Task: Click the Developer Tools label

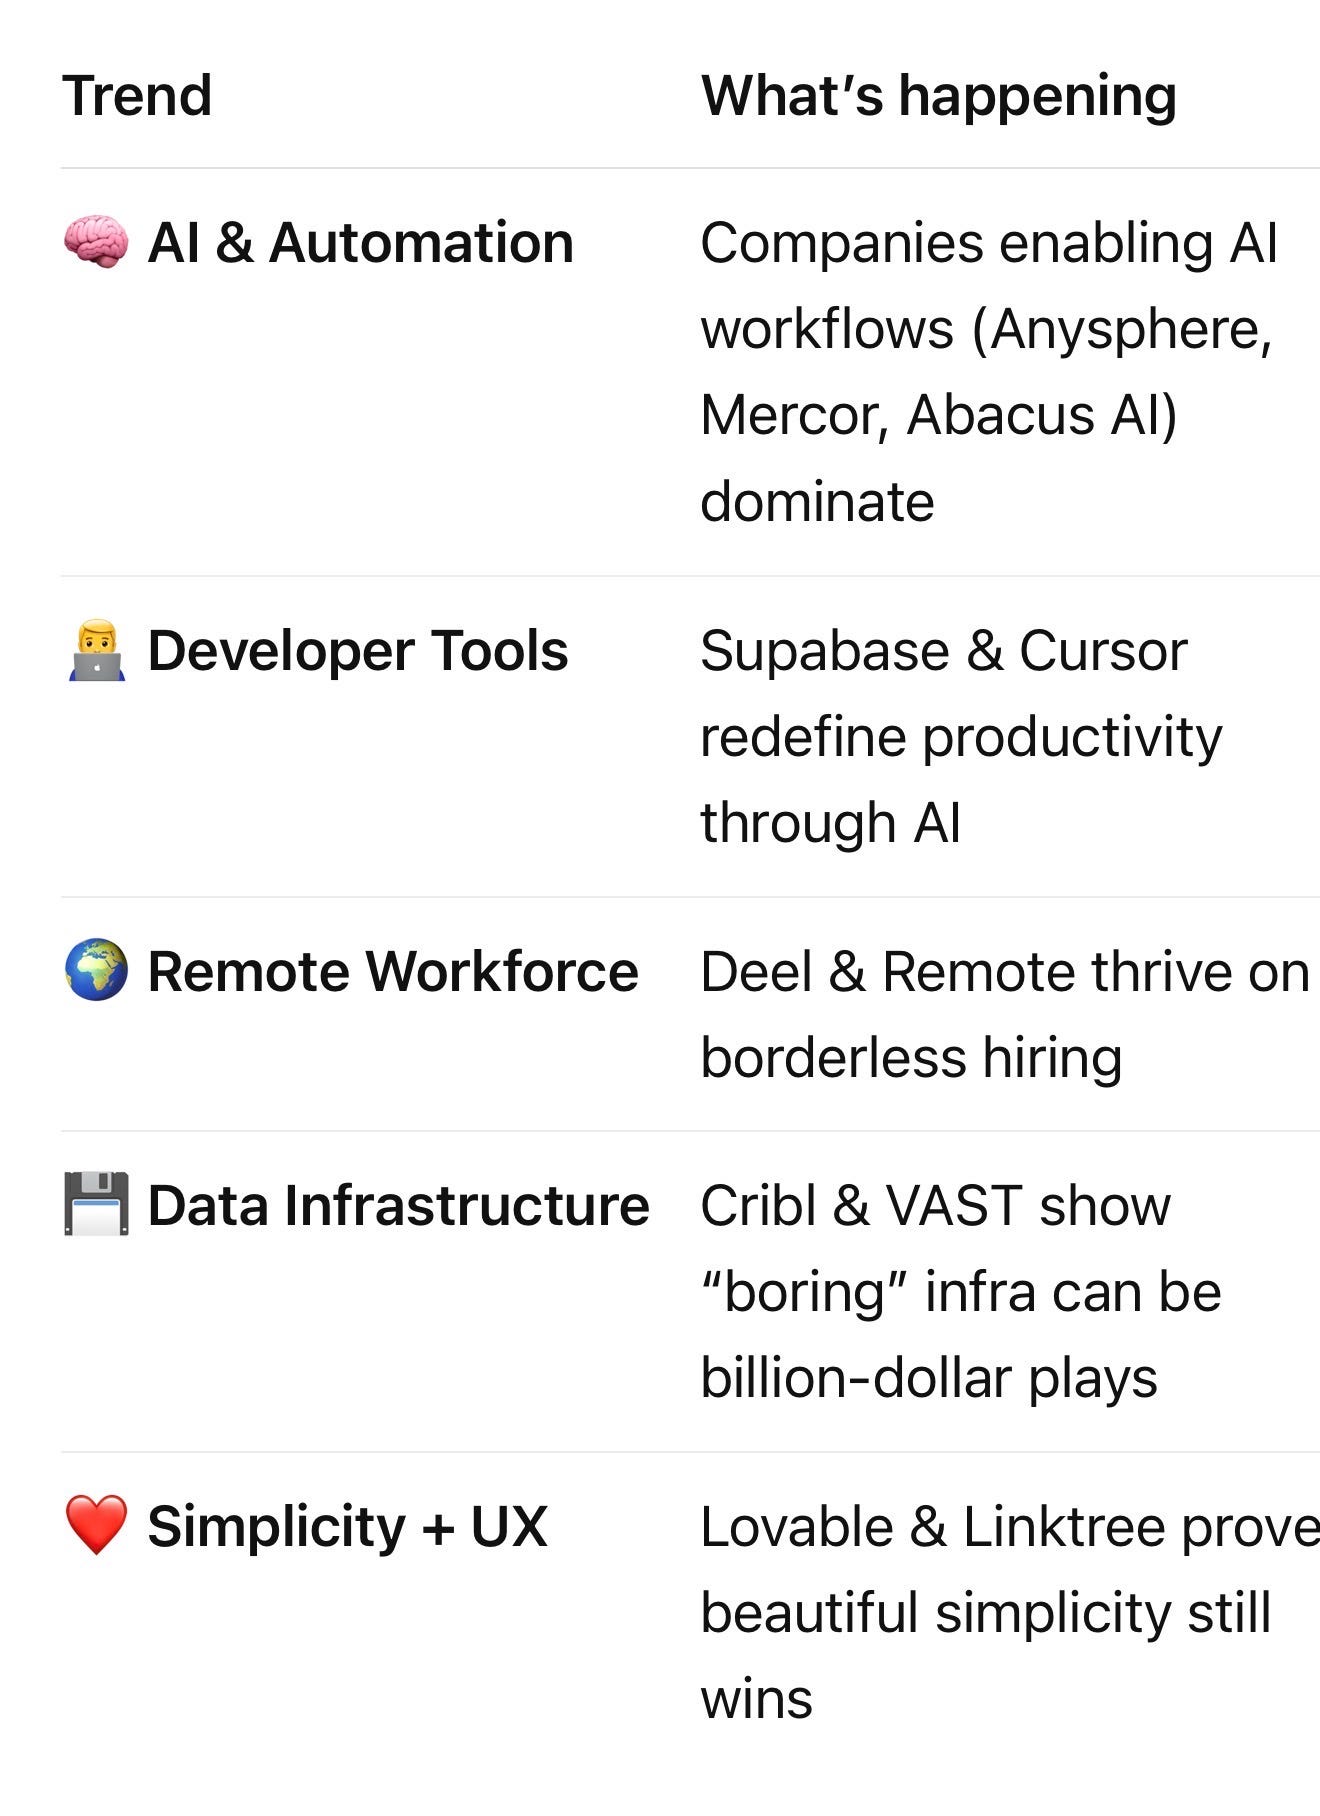Action: click(x=358, y=651)
